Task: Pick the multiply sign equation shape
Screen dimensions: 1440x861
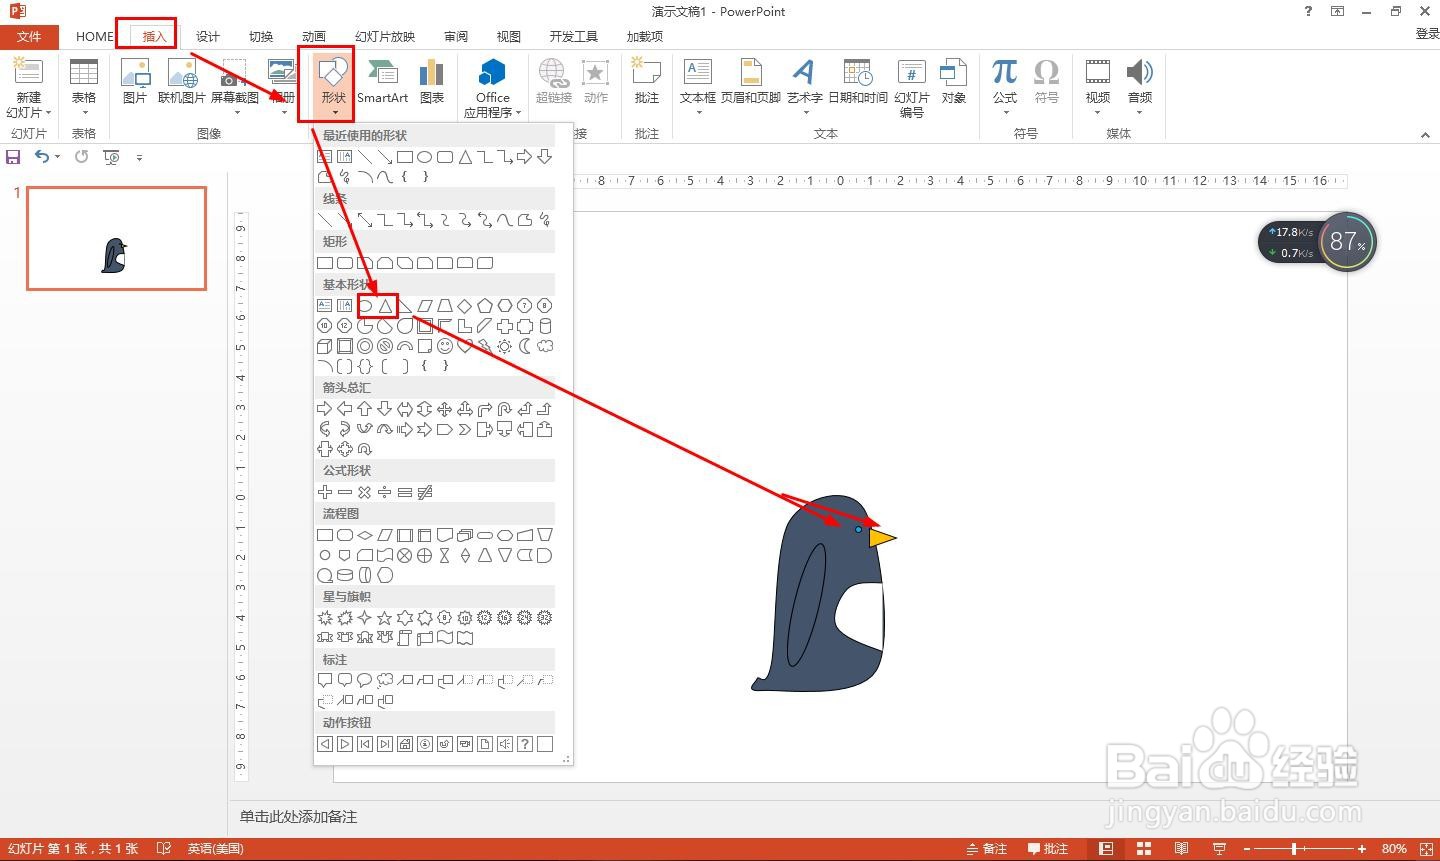Action: 365,492
